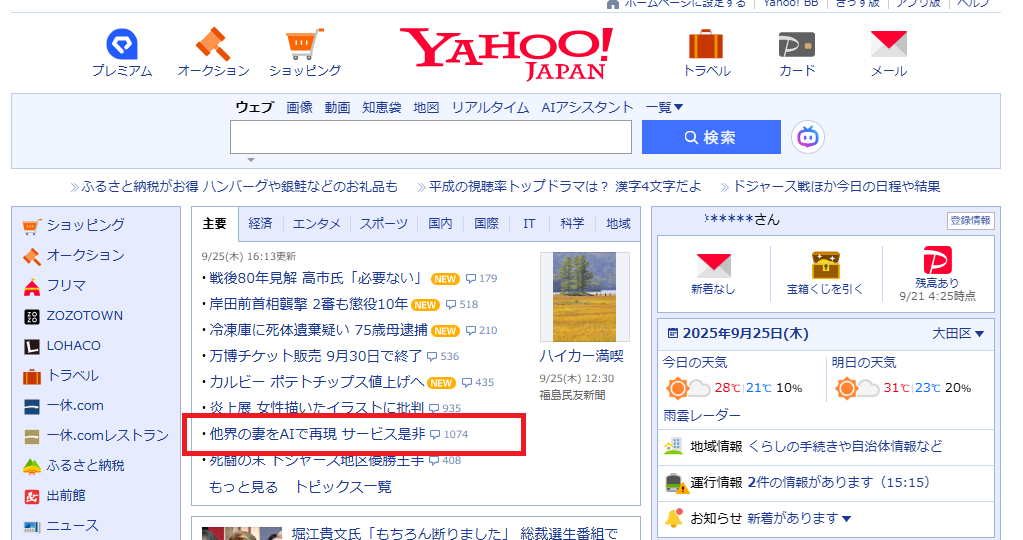Expand the 大田区 weather location dropdown
Viewport: 1023px width, 540px height.
pos(958,333)
